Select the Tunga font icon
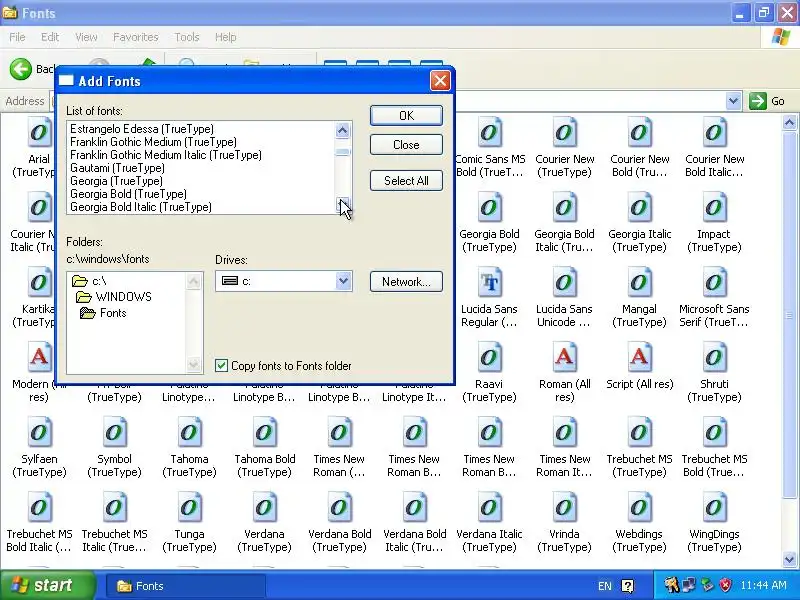 [189, 508]
